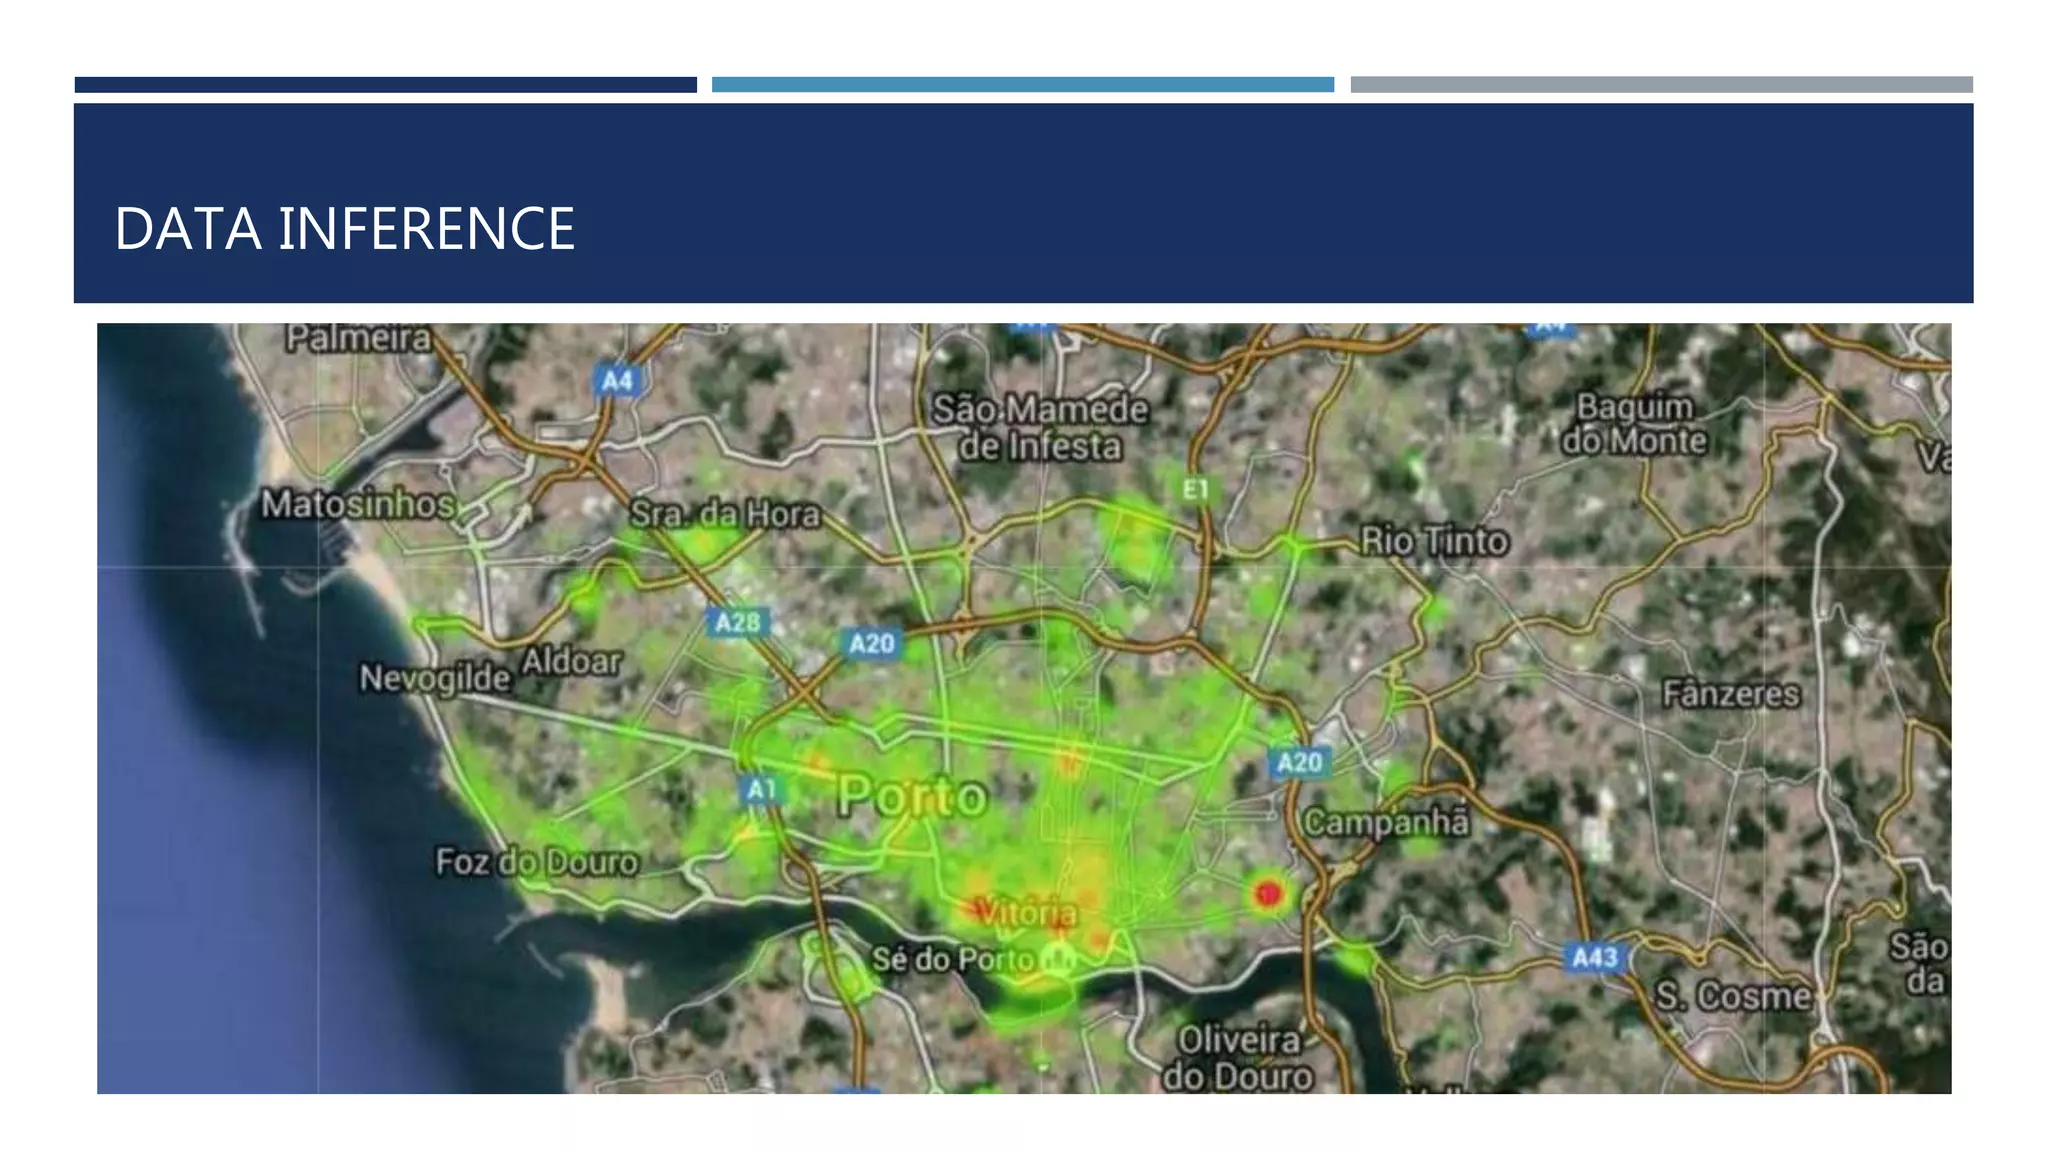This screenshot has height=1152, width=2048.
Task: Click the A43 highway shield
Action: 1594,958
